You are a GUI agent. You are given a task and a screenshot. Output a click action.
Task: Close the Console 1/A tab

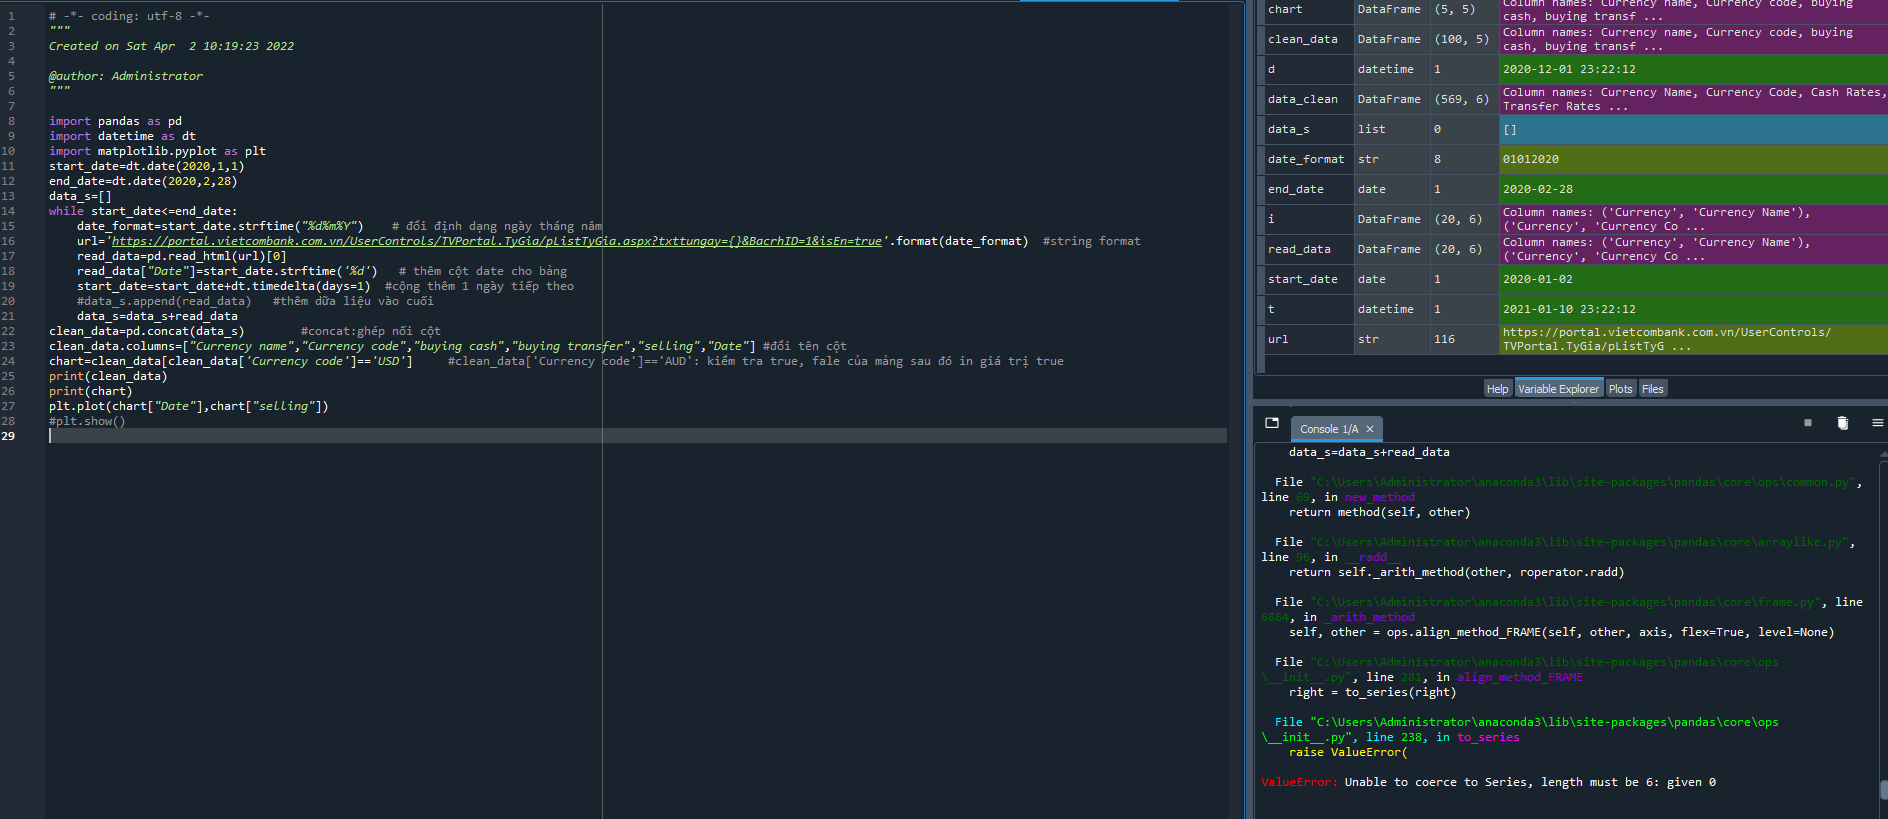1370,429
